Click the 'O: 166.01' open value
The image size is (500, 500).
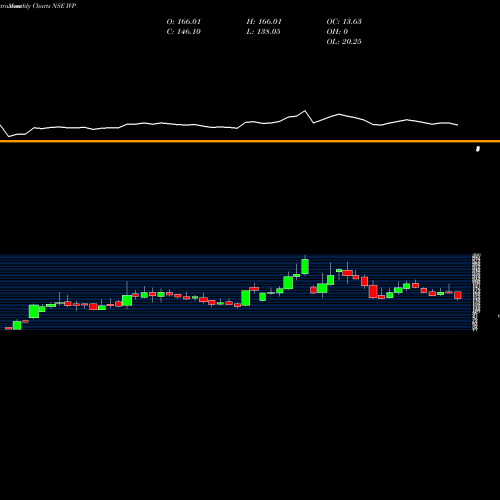point(184,22)
